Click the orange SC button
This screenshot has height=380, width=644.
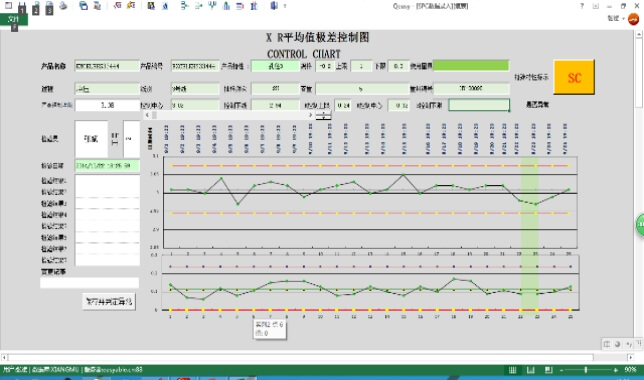(x=574, y=77)
